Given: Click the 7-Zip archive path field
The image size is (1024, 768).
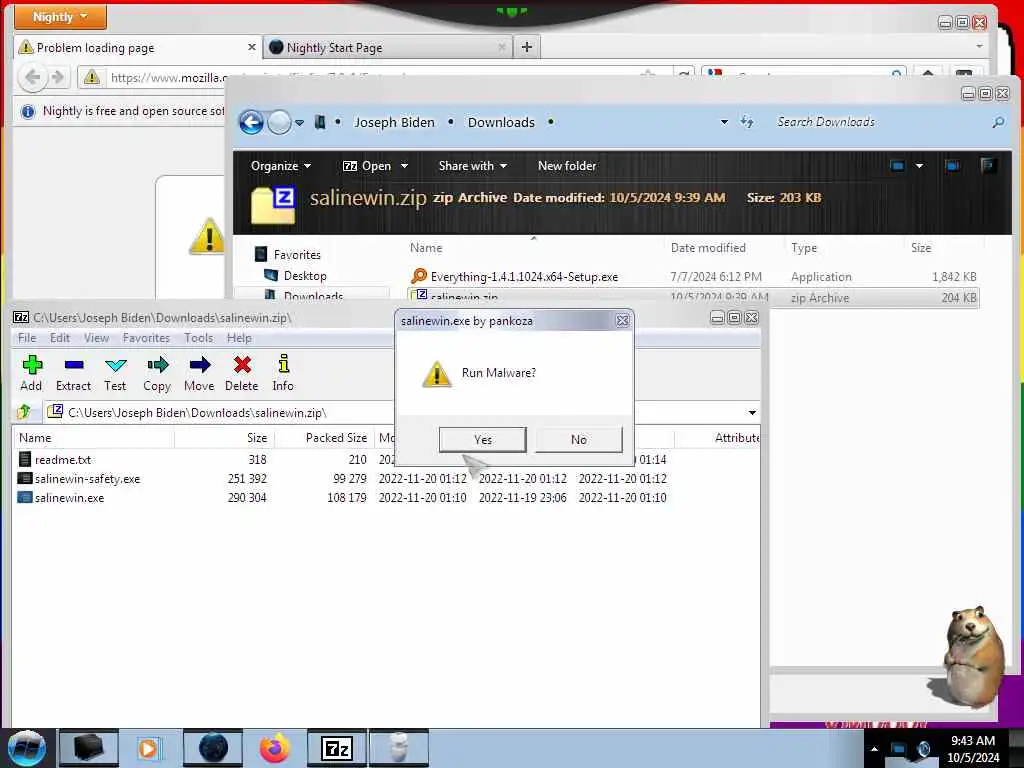Looking at the screenshot, I should (x=395, y=413).
